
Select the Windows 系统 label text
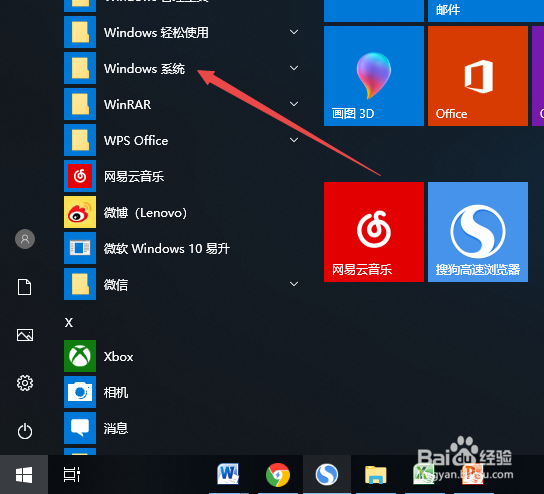click(x=144, y=68)
